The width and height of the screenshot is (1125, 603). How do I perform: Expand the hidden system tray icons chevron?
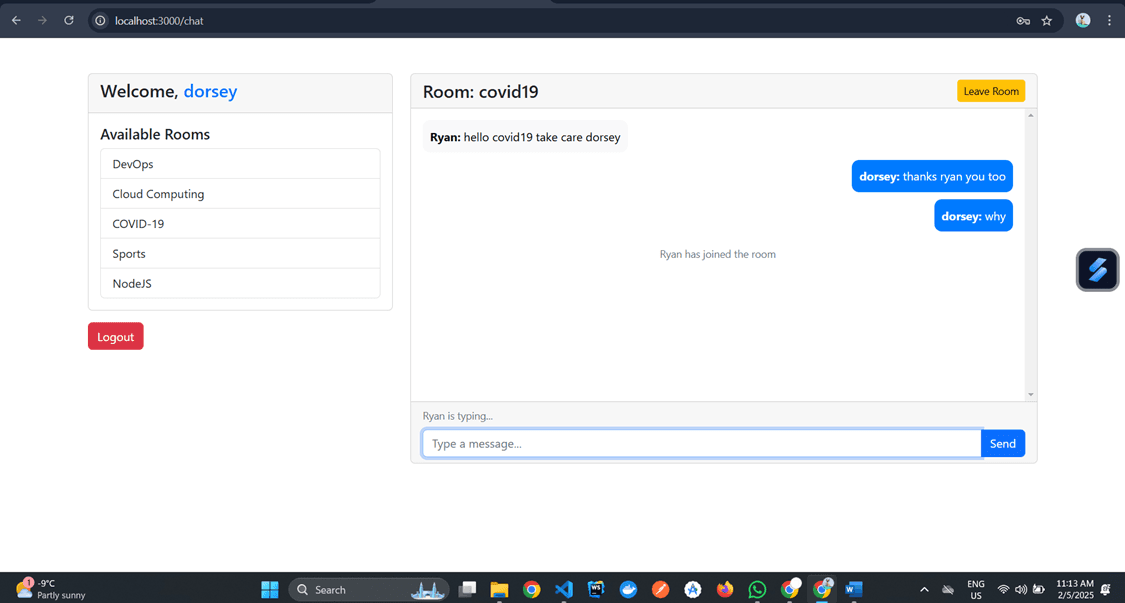pos(924,589)
